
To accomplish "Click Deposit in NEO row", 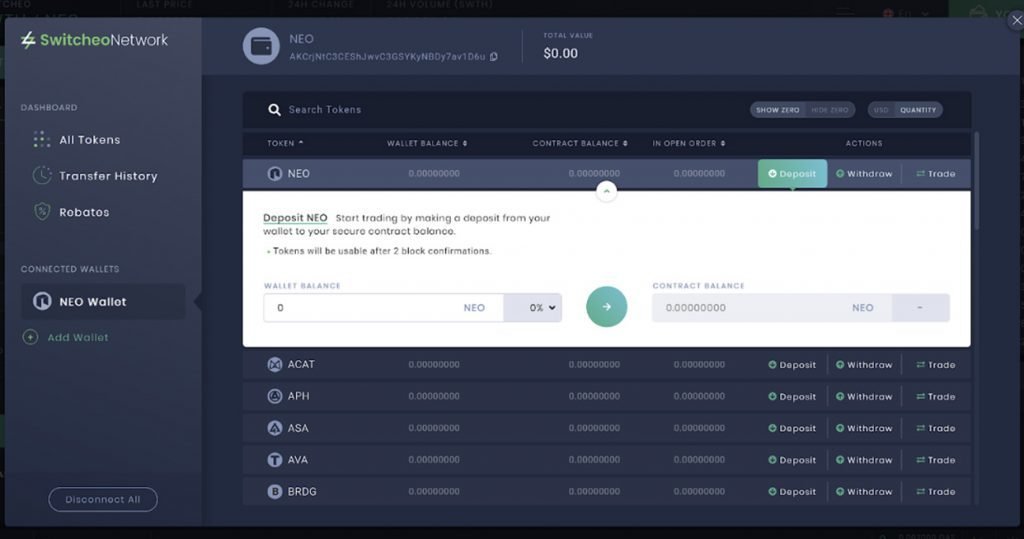I will coord(792,174).
